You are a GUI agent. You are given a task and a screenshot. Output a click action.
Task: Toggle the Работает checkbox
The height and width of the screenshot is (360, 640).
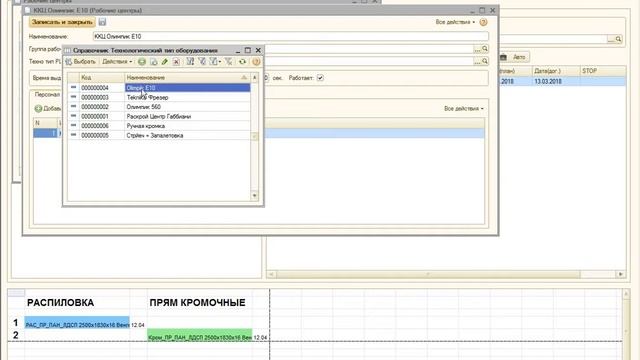point(320,78)
